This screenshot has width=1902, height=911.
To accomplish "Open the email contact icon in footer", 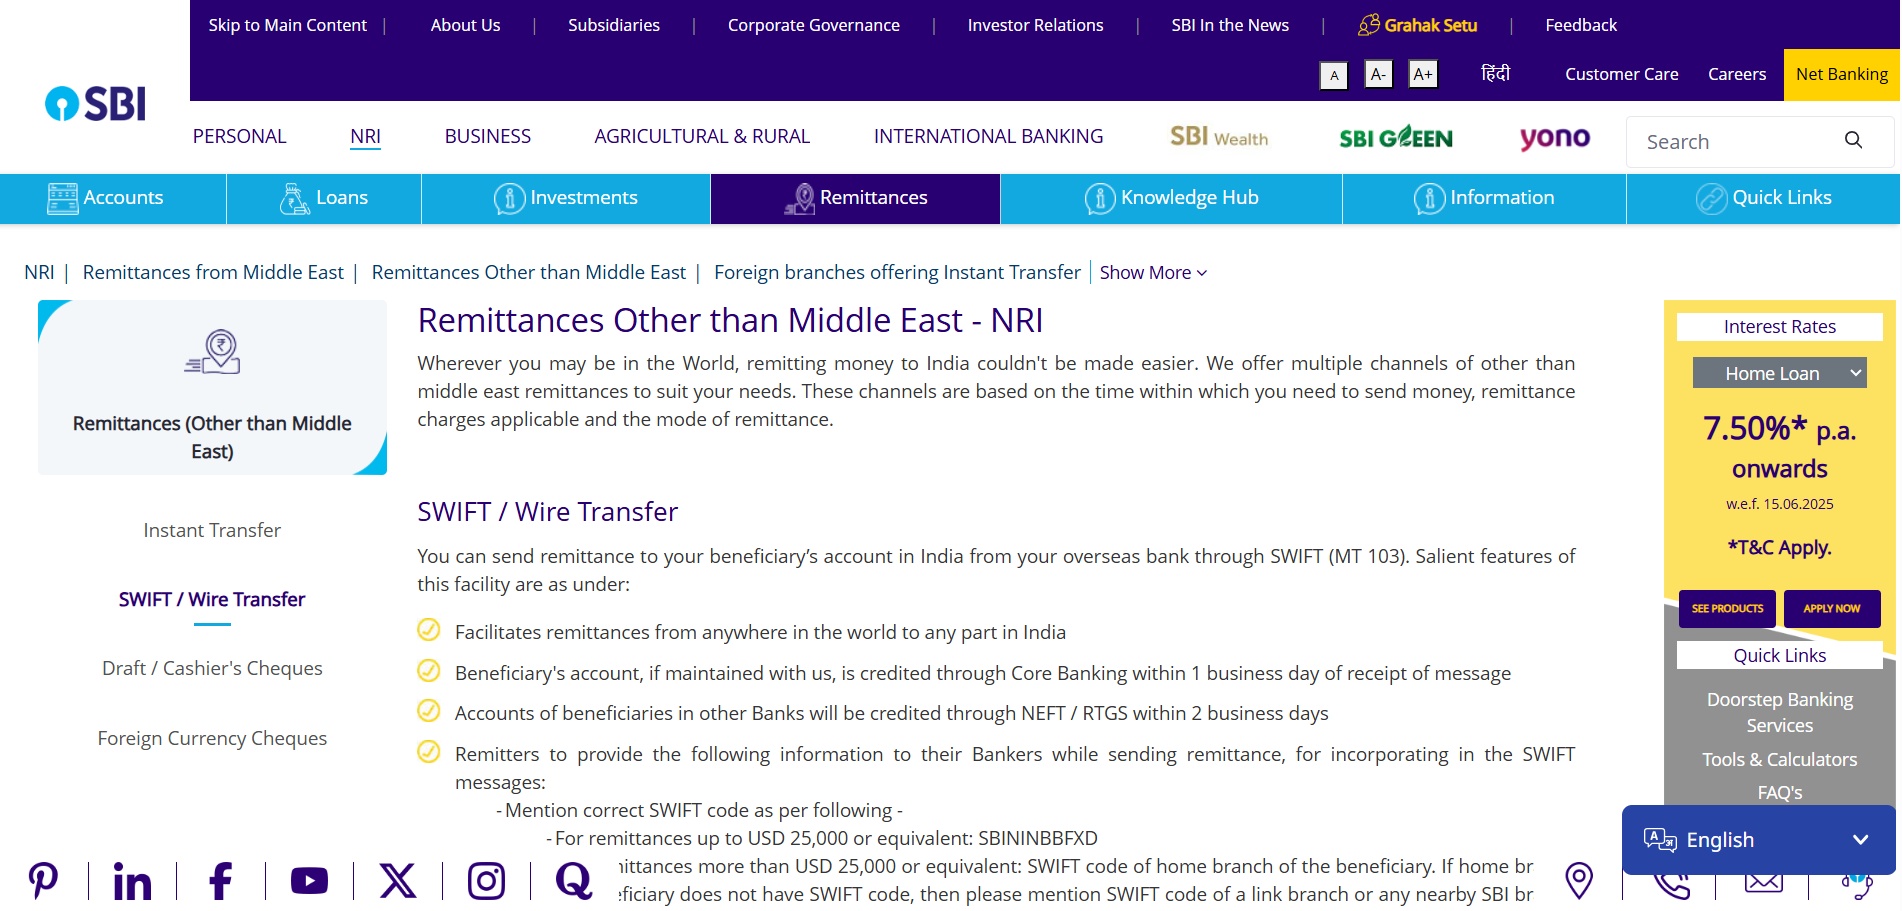I will [1763, 881].
